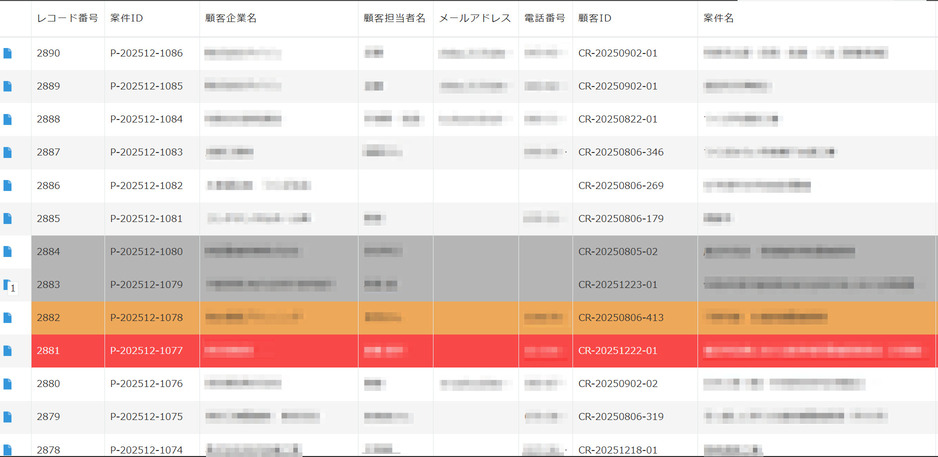Select customer ID CR-20250806-413 in orange row
This screenshot has height=457, width=938.
tap(620, 318)
